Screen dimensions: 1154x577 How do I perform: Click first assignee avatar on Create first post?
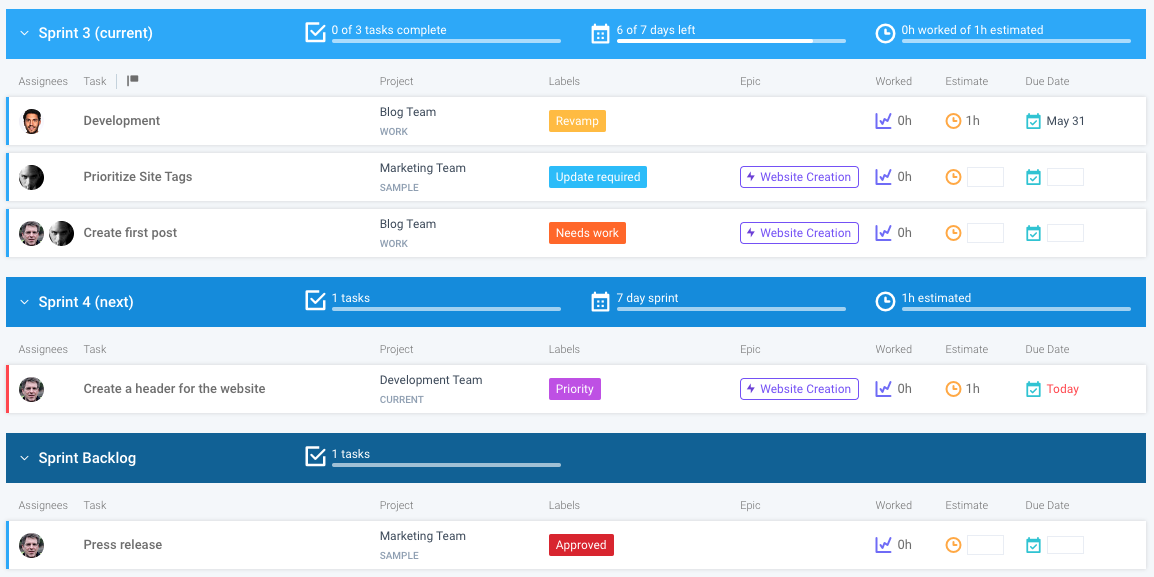click(x=31, y=233)
